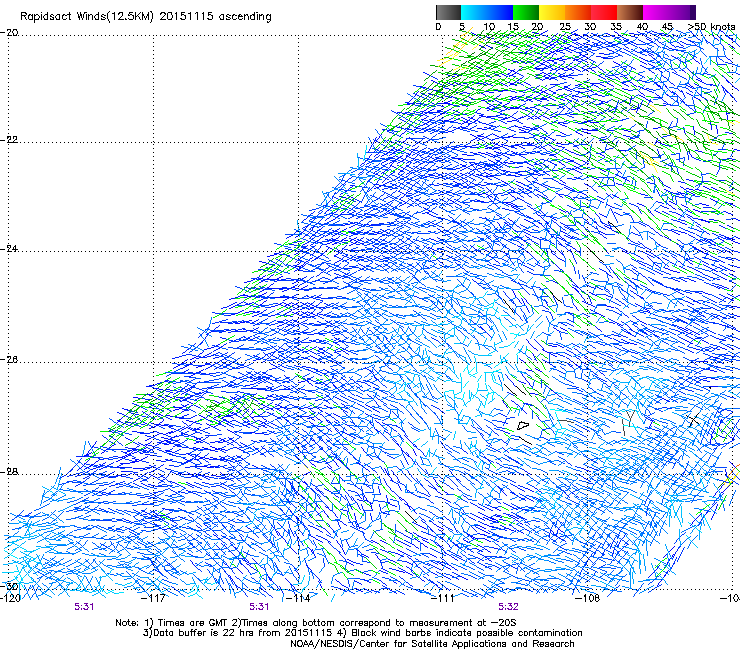Select the legend scale label "35"
This screenshot has height=650, width=740.
616,26
